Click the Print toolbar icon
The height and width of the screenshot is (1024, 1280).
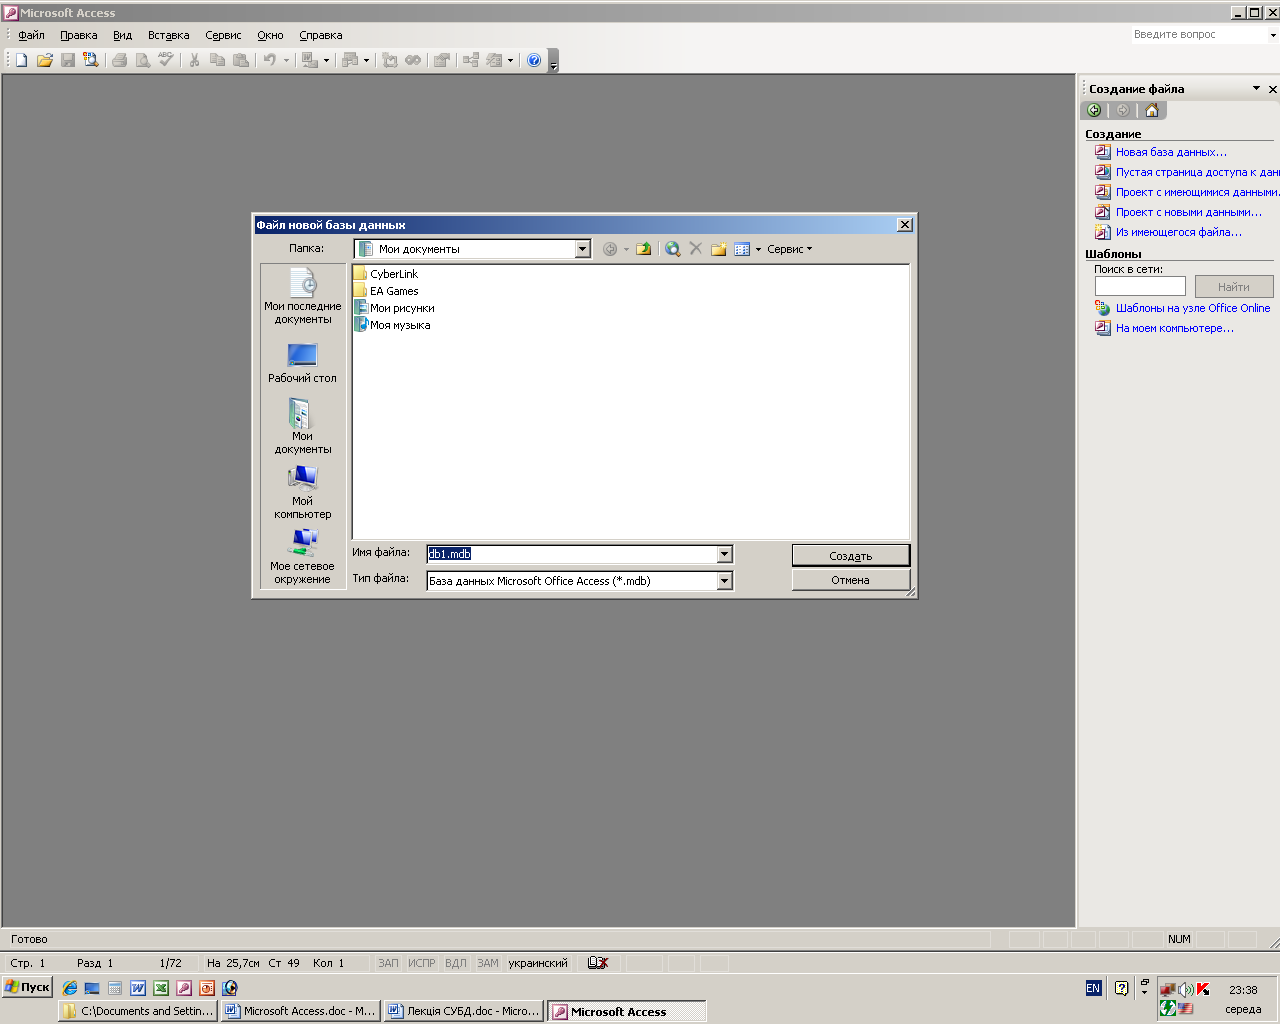point(120,60)
